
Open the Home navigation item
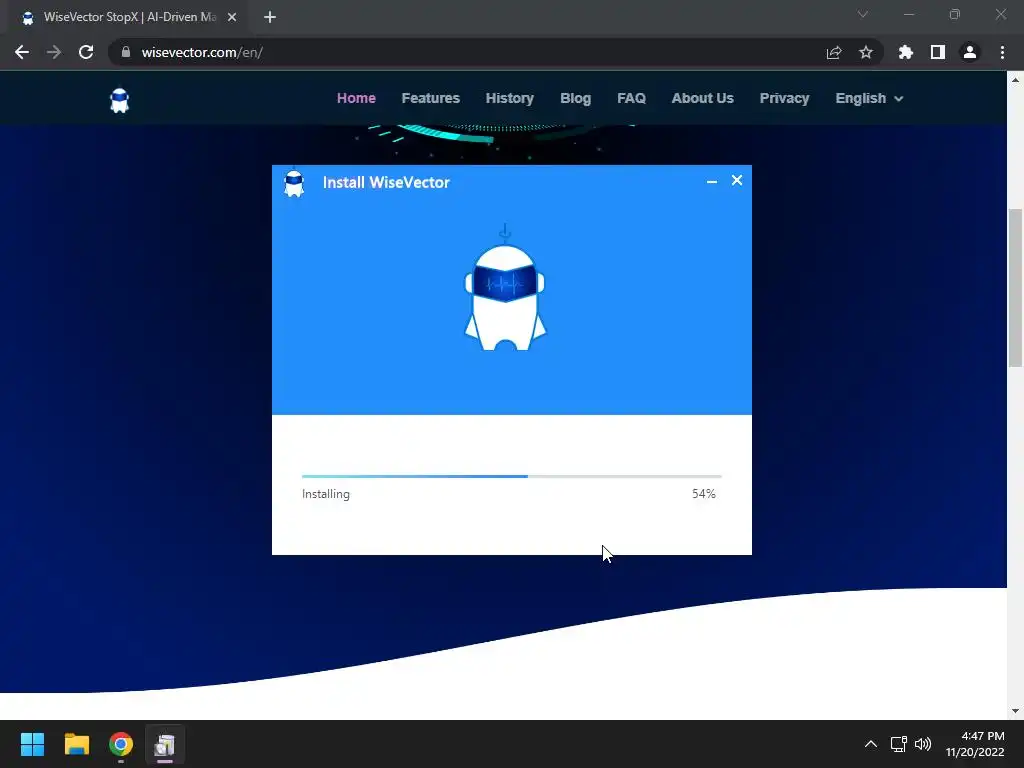pyautogui.click(x=356, y=98)
